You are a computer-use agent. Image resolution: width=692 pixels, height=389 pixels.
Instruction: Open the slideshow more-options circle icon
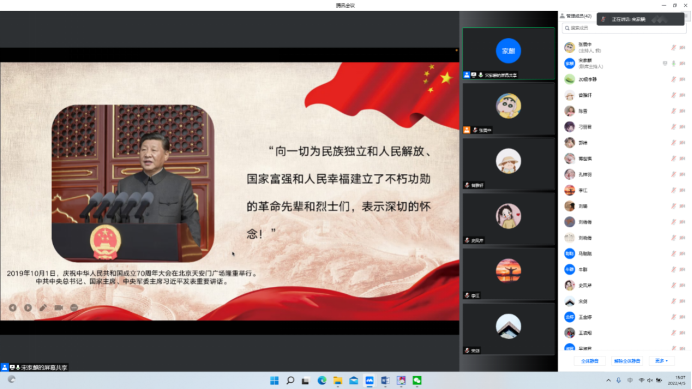(74, 308)
